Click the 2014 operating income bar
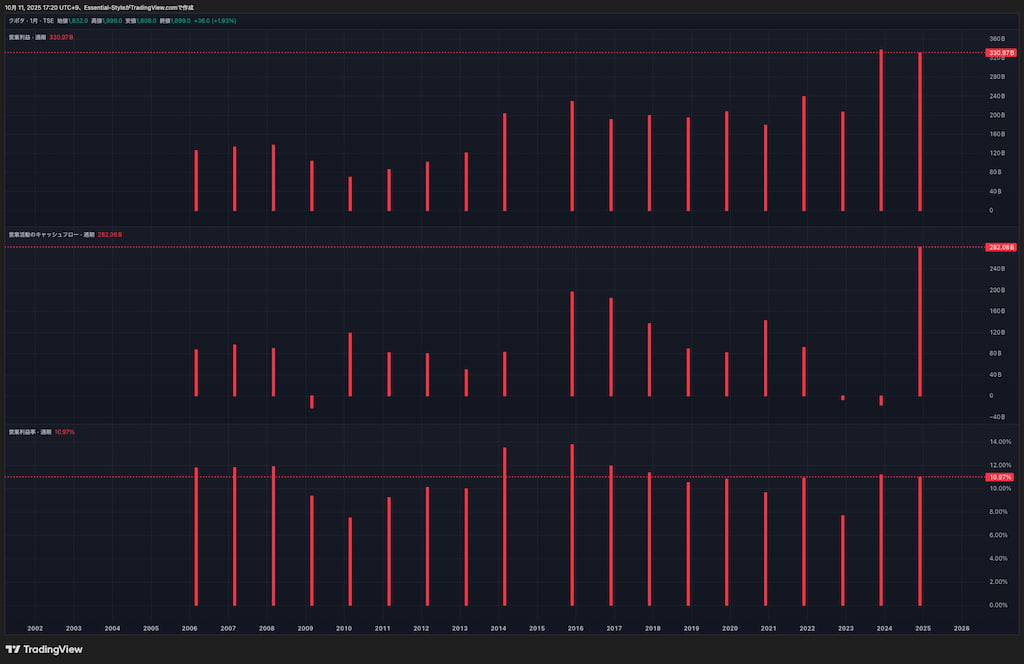 504,162
